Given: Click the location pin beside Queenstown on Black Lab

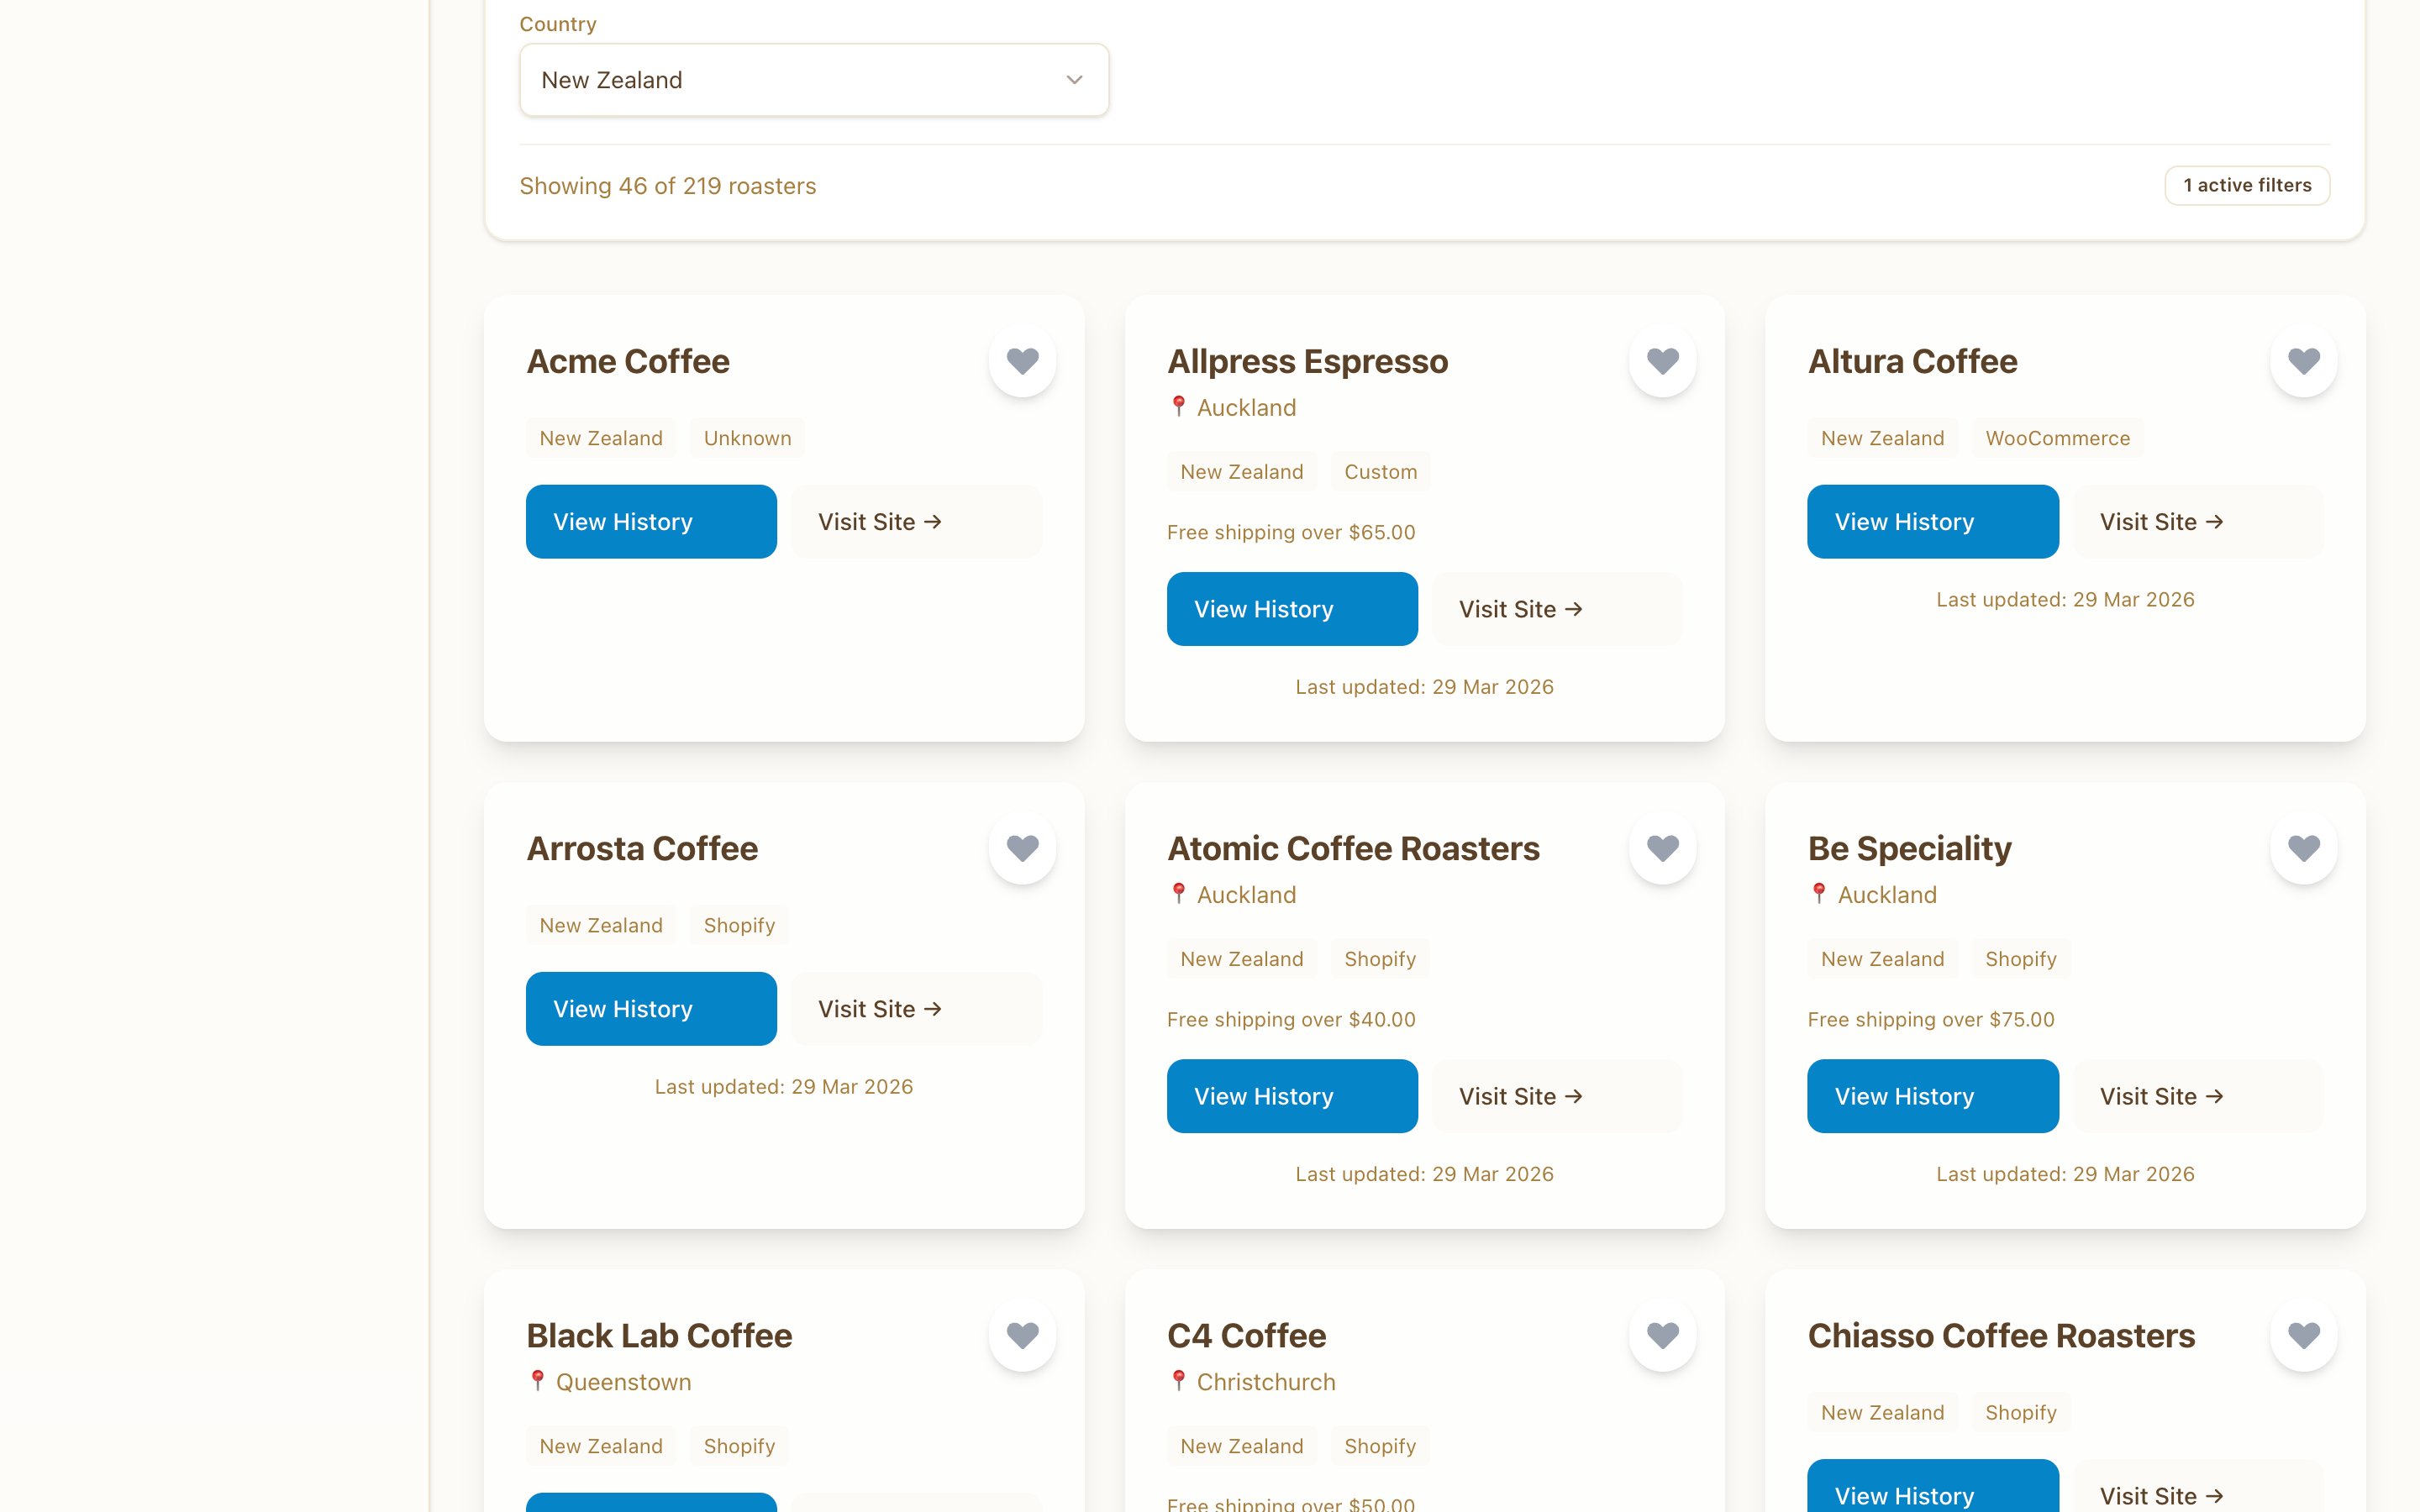Looking at the screenshot, I should point(538,1381).
